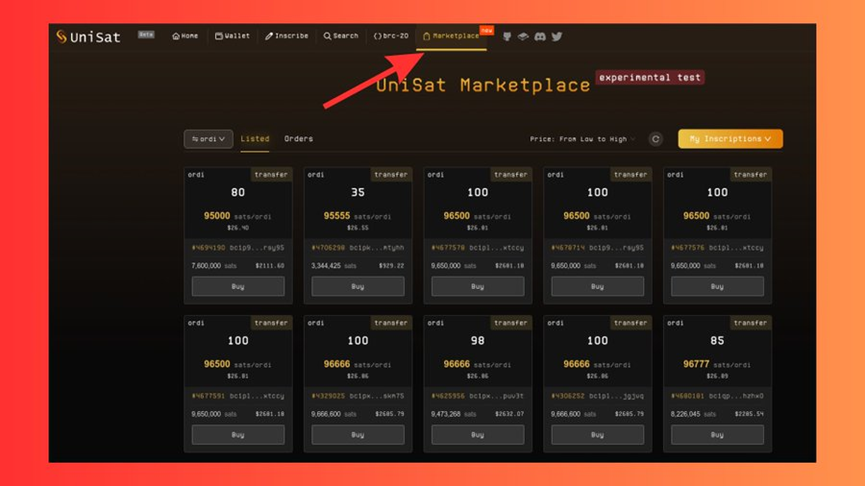
Task: Click the 9,473,268 sats total
Action: pos(453,414)
